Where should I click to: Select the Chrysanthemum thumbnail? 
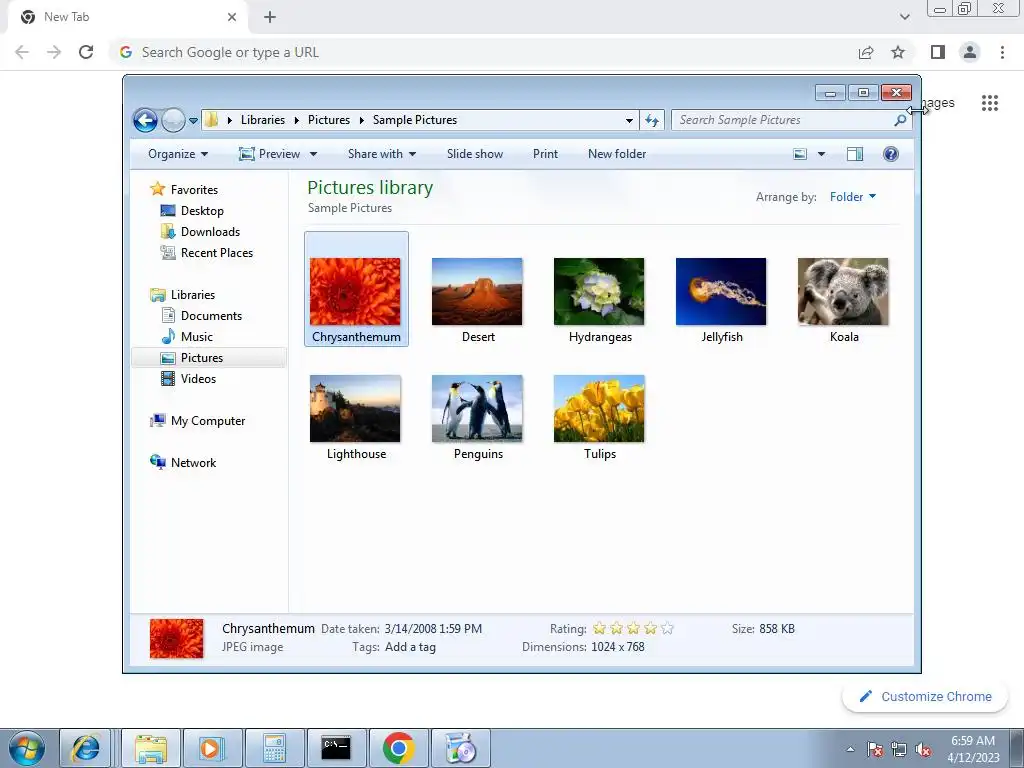click(355, 291)
